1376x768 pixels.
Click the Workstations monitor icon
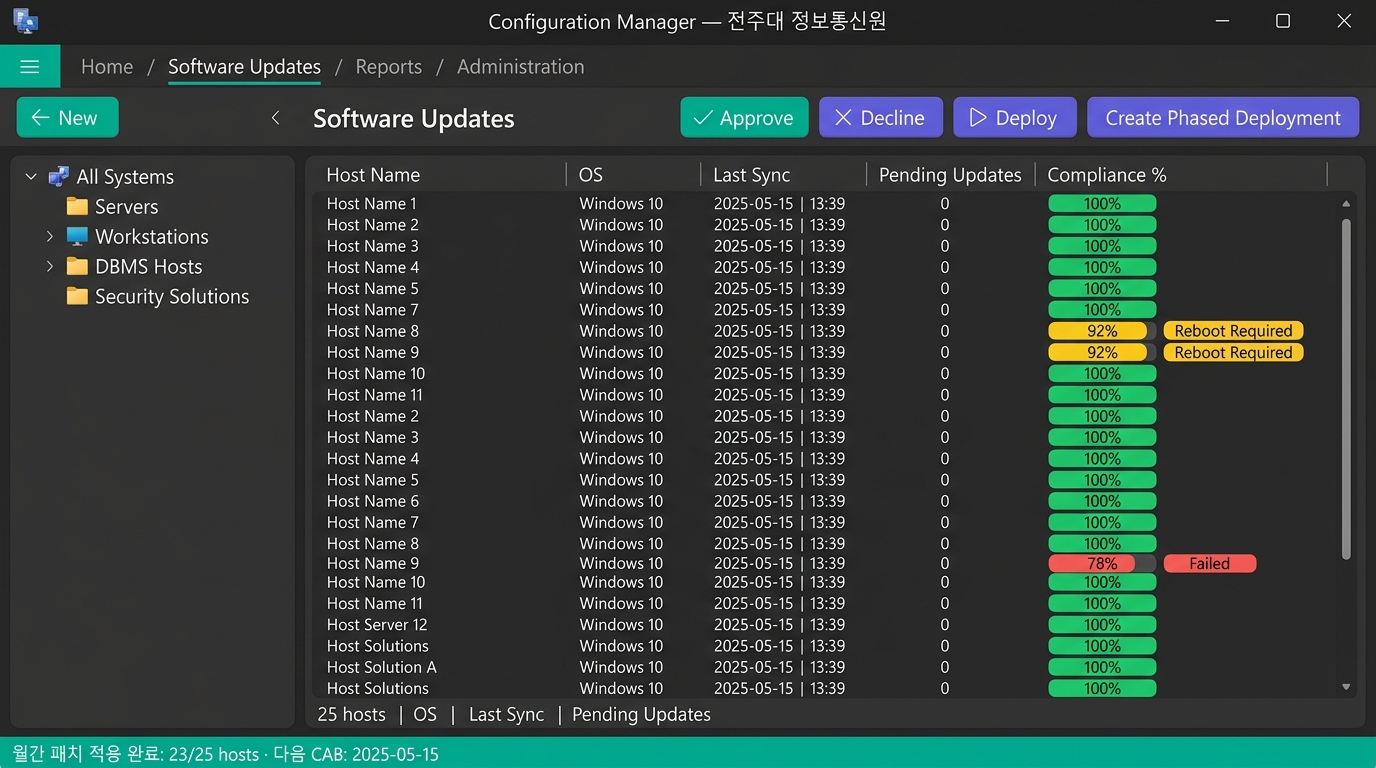coord(77,237)
